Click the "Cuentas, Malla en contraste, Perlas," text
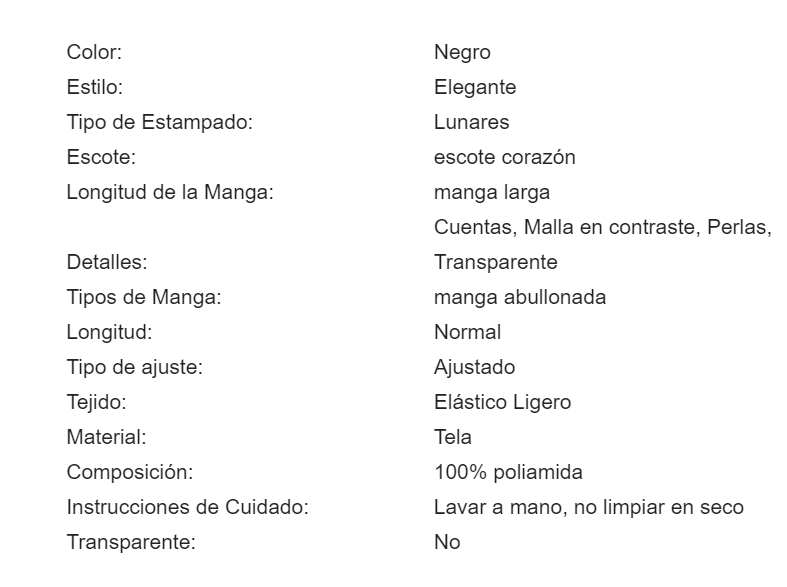Viewport: 787px width, 587px height. tap(603, 228)
